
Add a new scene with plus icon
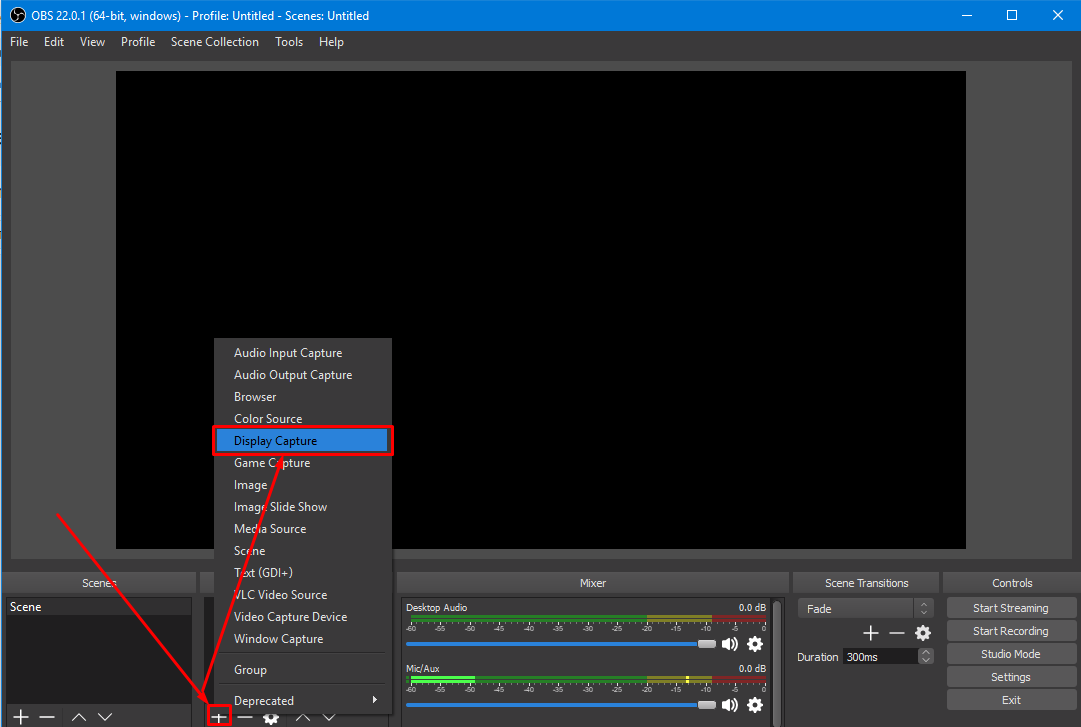pos(21,717)
